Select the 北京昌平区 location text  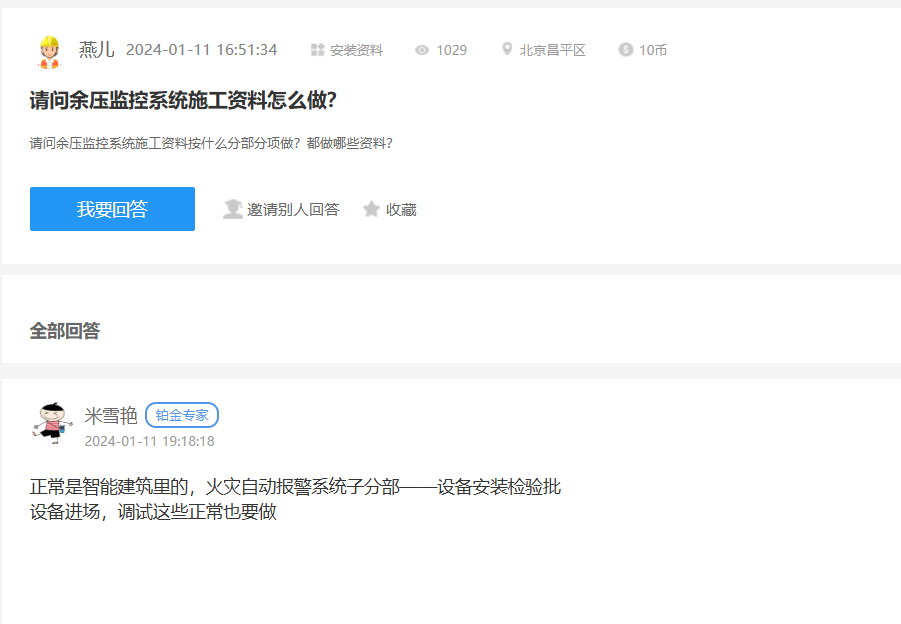(x=552, y=50)
